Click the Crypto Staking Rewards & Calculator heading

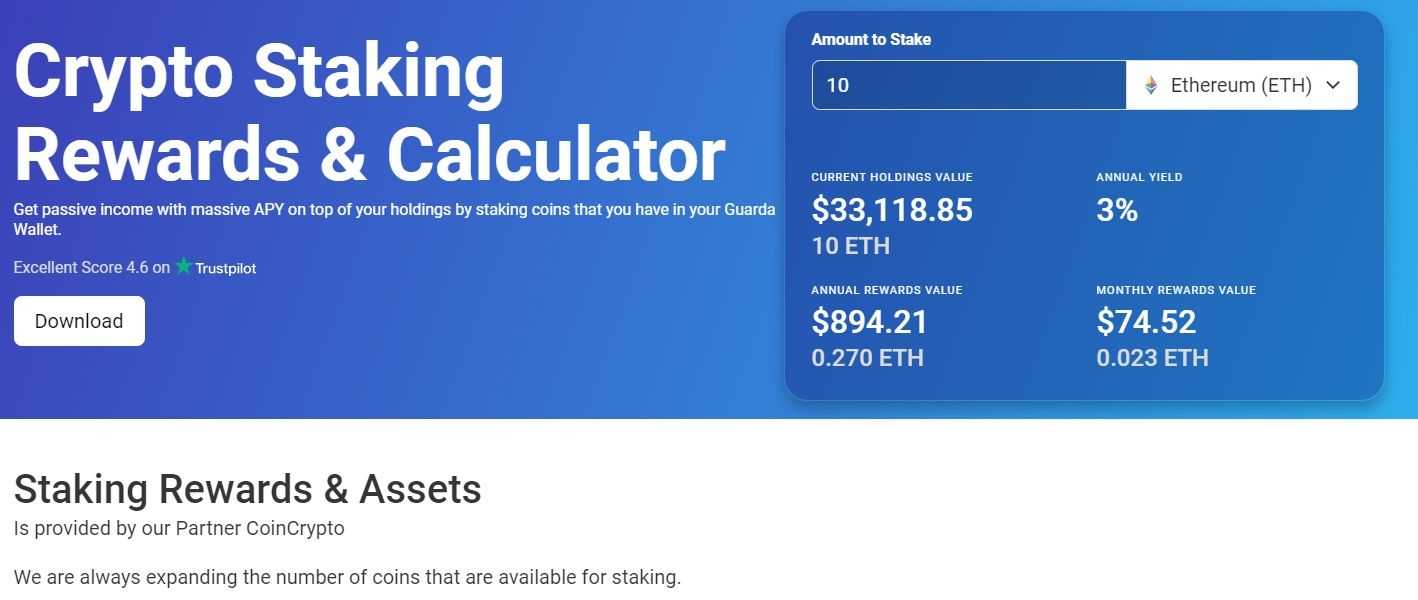pos(370,113)
